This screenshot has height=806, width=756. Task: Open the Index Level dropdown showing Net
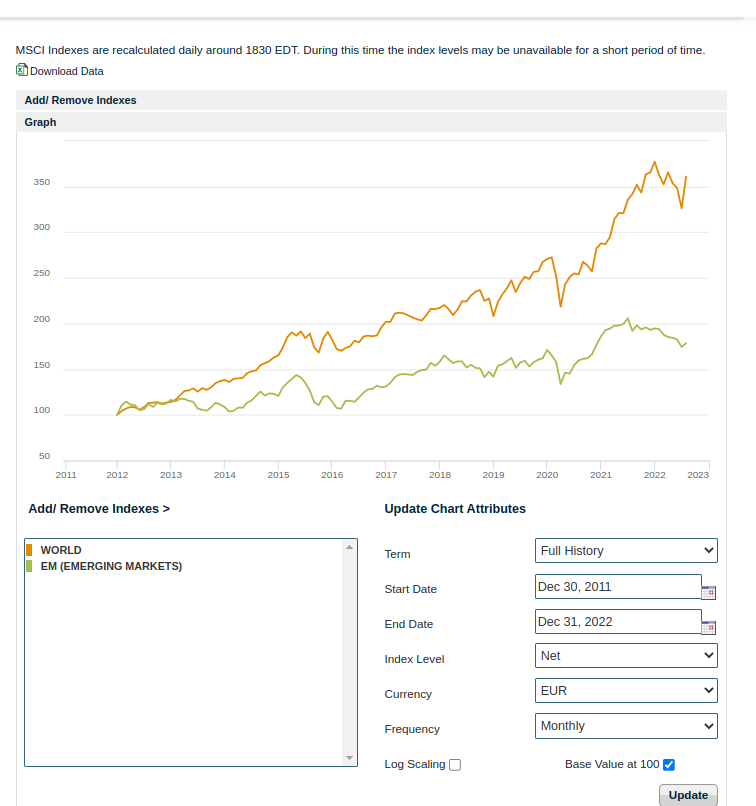[626, 655]
